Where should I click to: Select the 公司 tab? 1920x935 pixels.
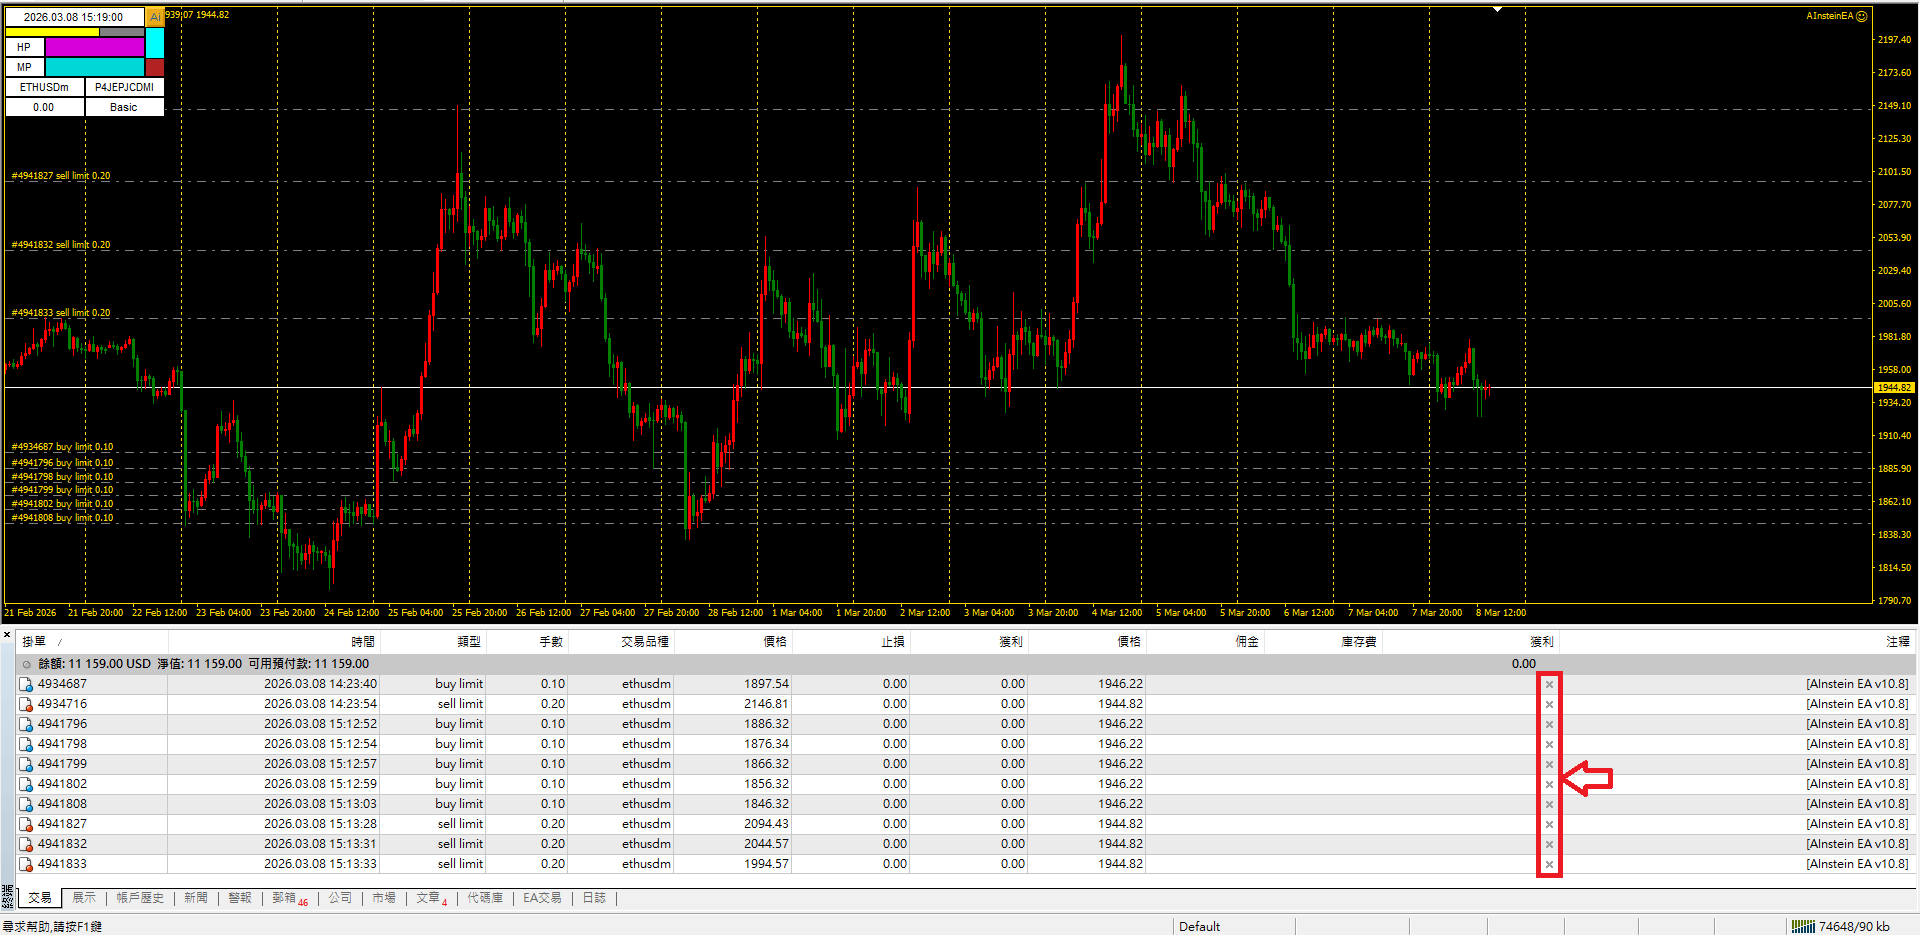340,898
